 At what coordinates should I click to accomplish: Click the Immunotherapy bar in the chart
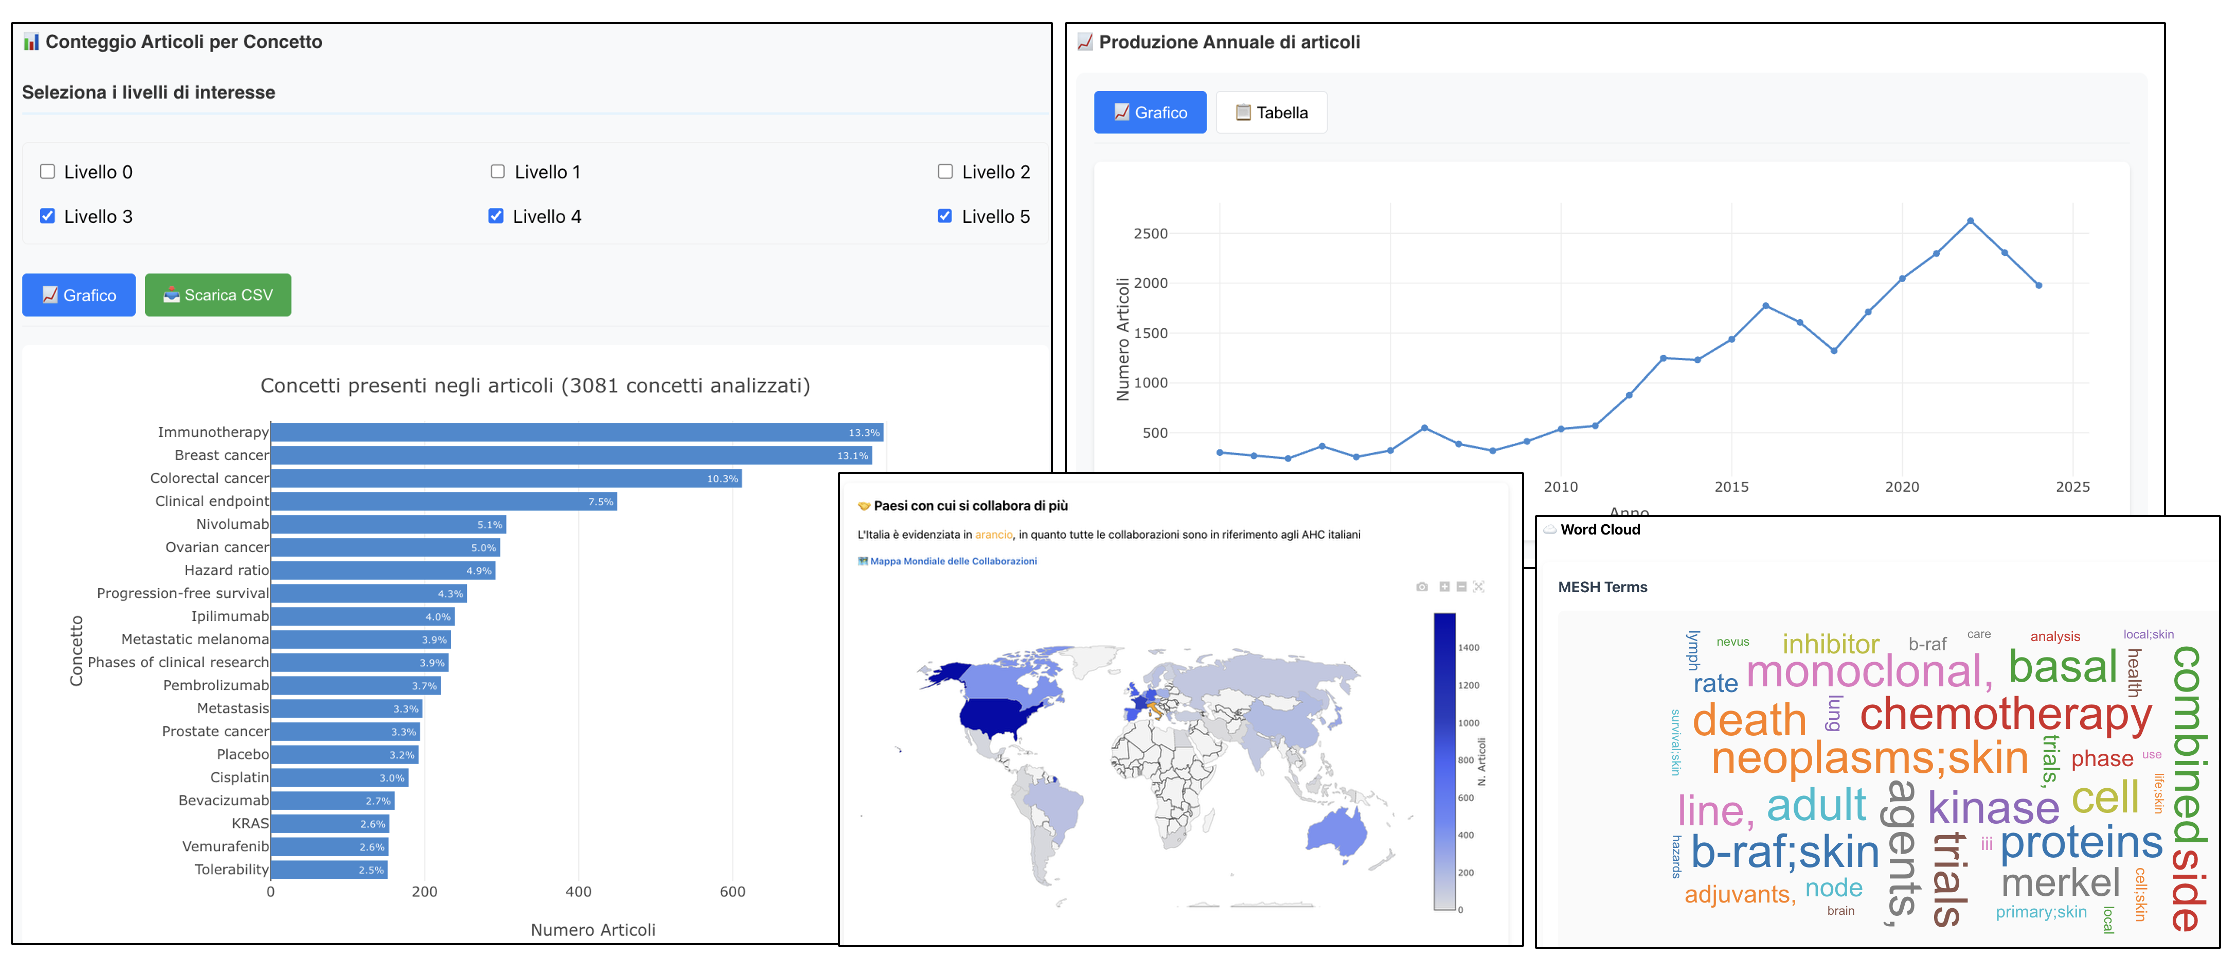tap(576, 433)
